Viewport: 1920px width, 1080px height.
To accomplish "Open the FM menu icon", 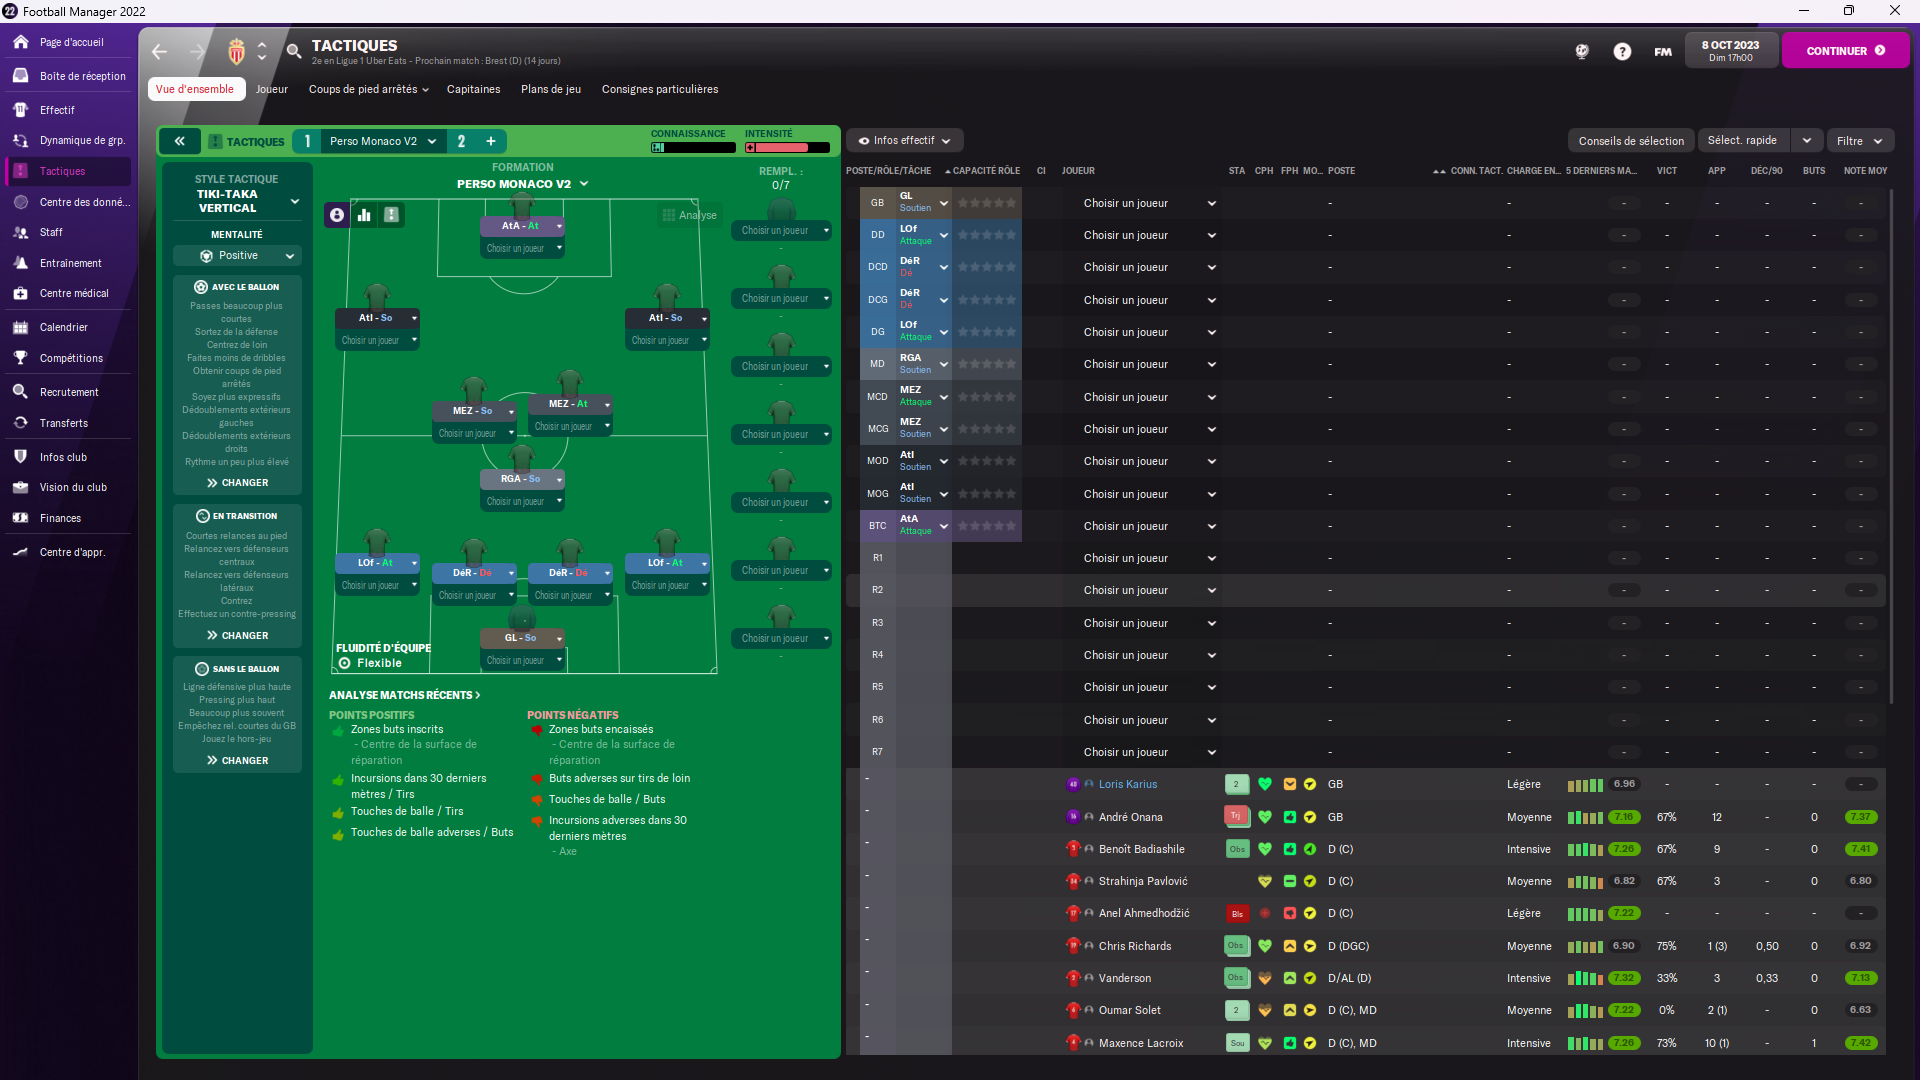I will 1663,51.
